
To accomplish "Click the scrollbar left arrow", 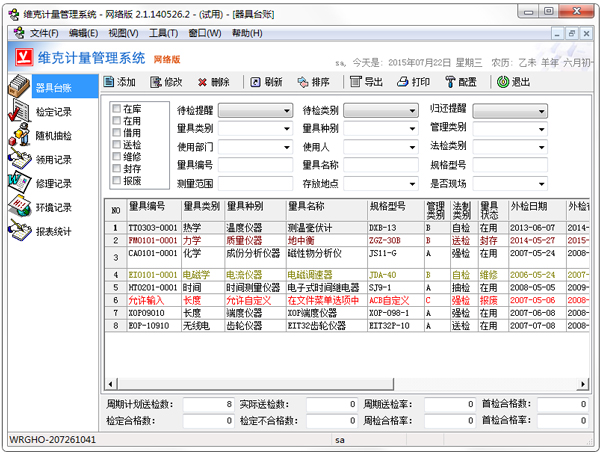I will [x=111, y=384].
